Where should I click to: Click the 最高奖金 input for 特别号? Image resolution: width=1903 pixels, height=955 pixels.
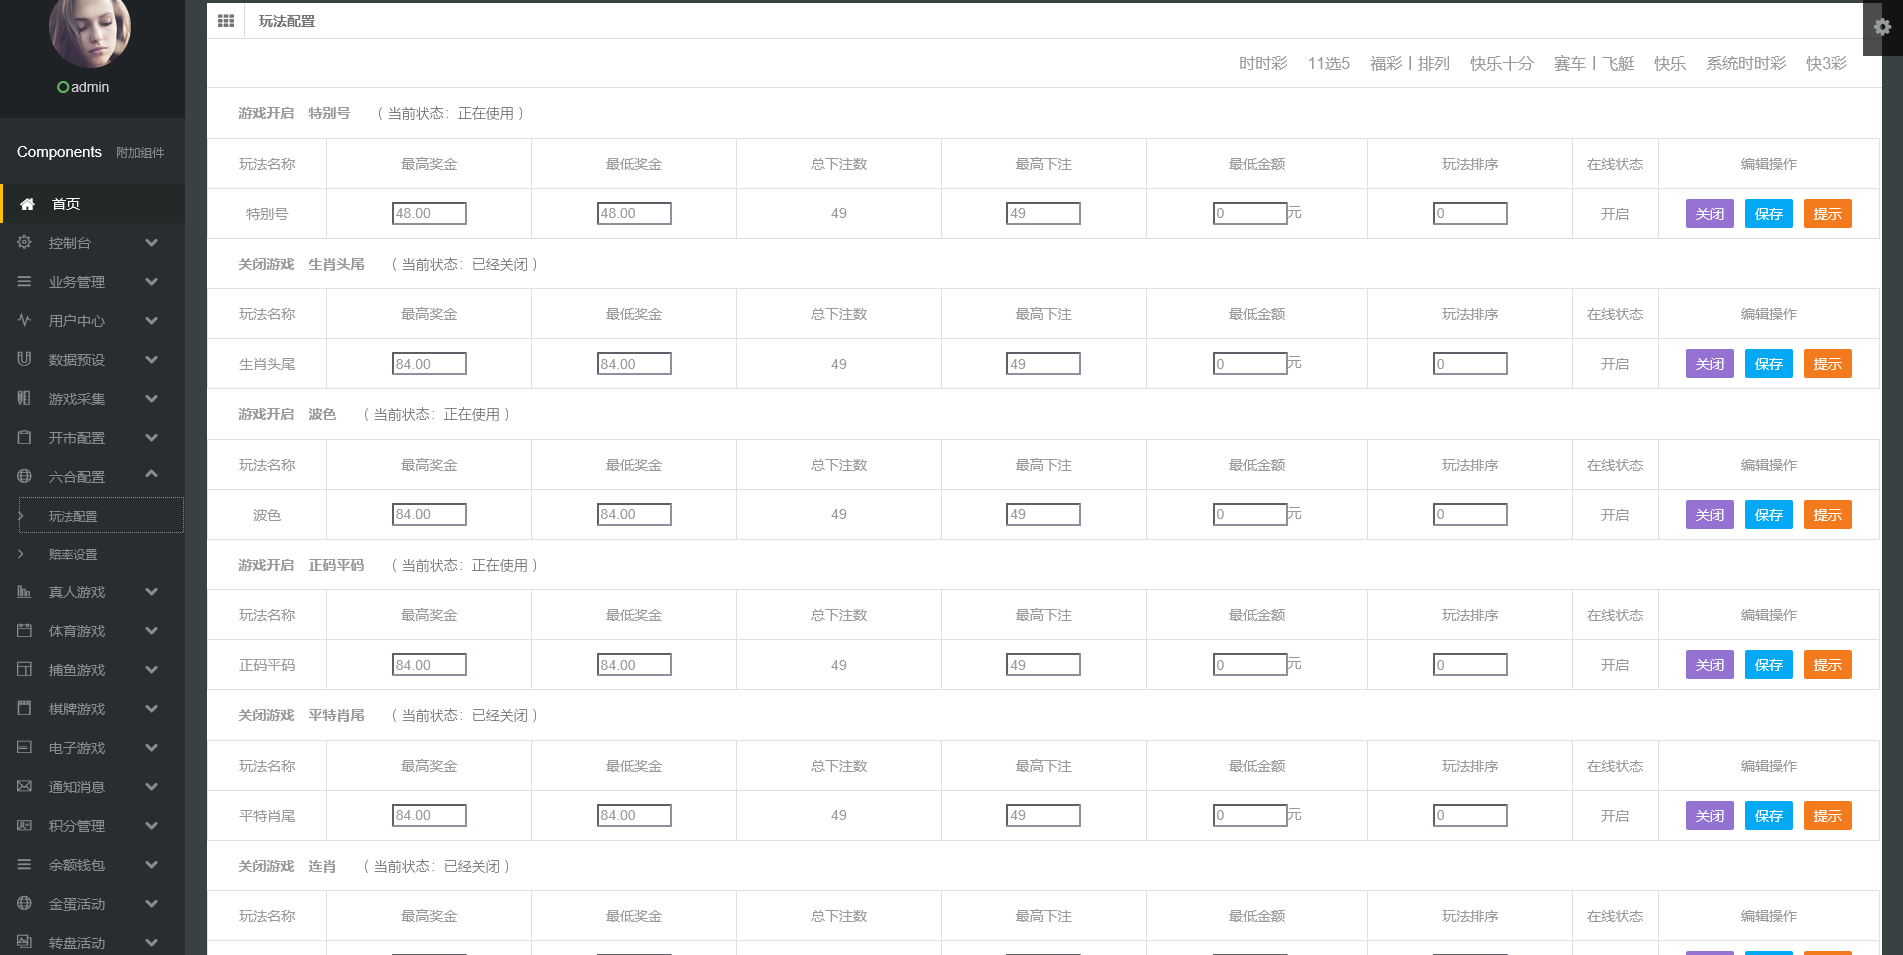429,214
